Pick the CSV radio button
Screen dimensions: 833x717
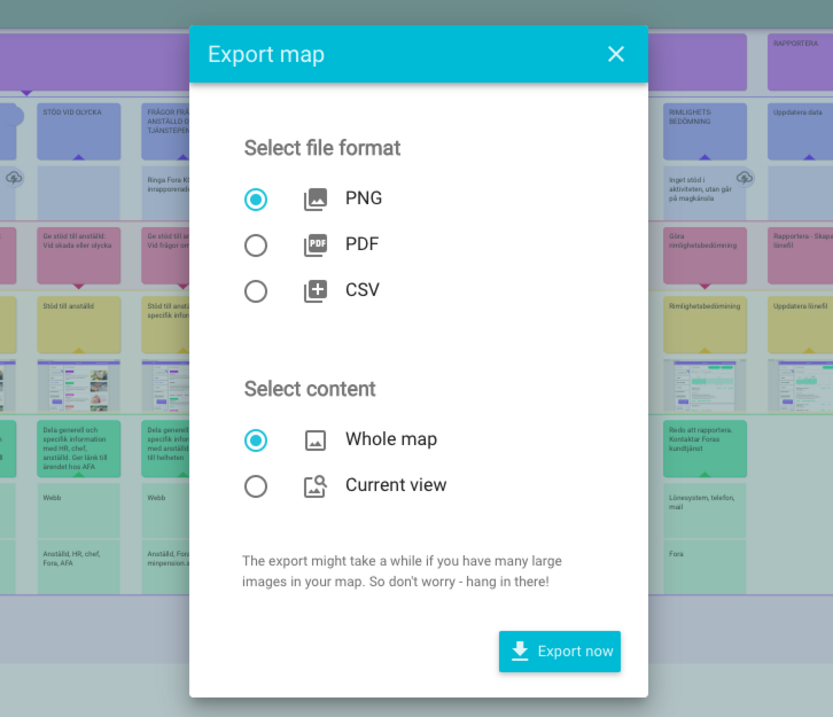(256, 291)
